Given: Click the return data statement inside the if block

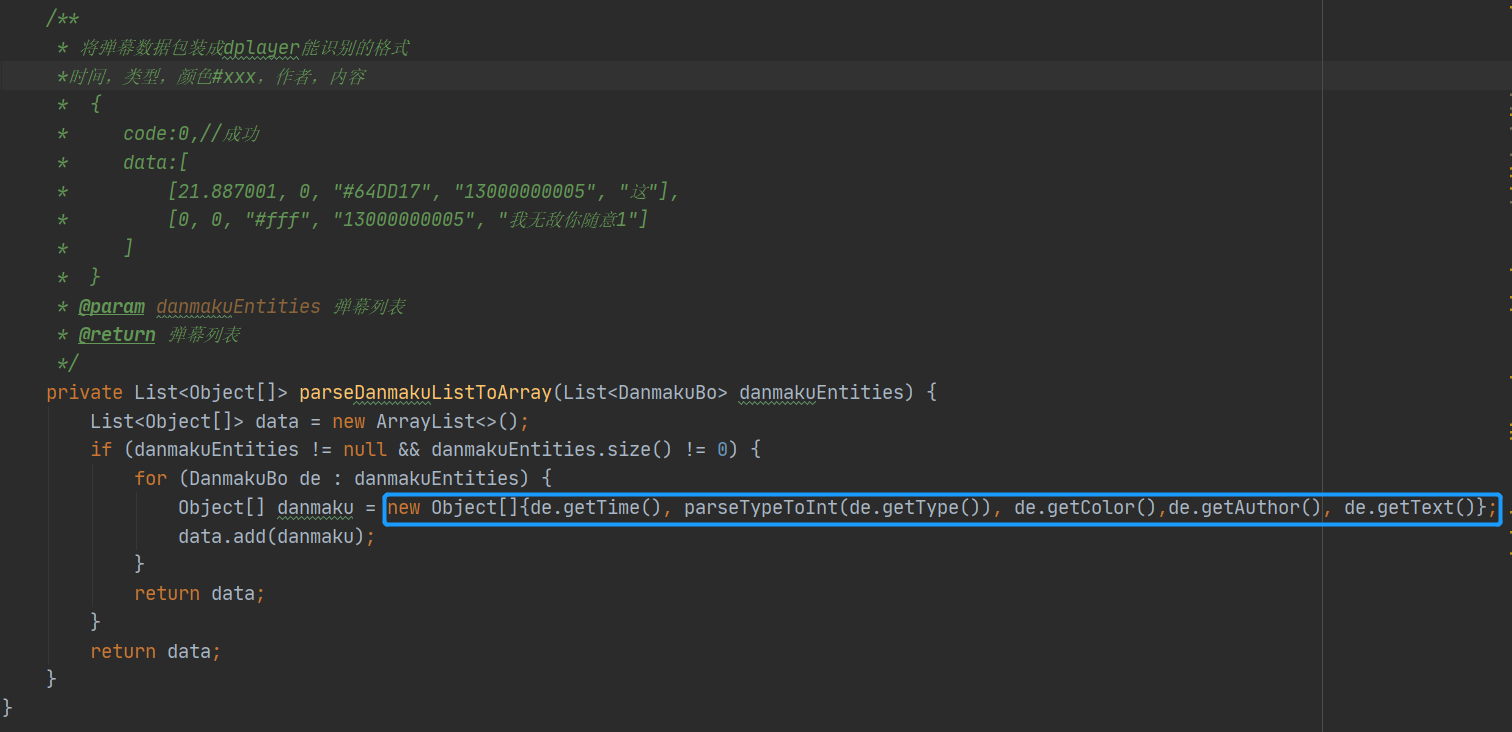Looking at the screenshot, I should tap(199, 593).
